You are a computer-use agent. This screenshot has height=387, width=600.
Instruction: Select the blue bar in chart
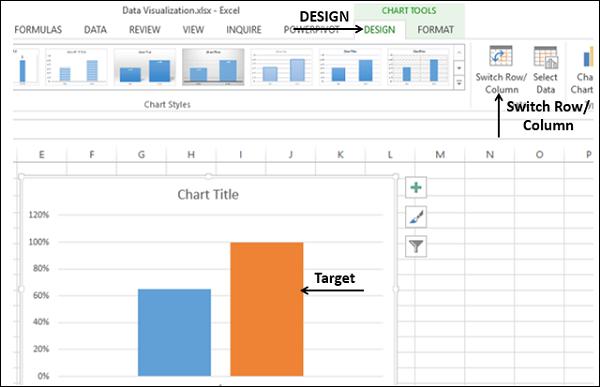tap(174, 332)
